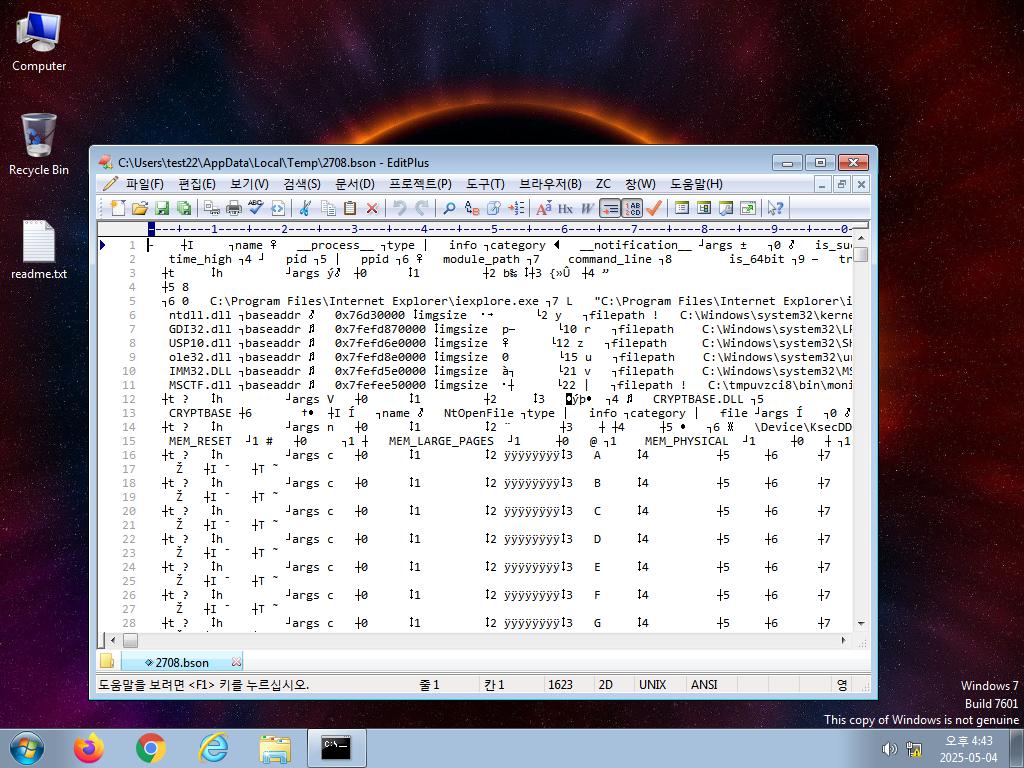Click the context help arrow-question icon
The height and width of the screenshot is (768, 1024).
[775, 208]
